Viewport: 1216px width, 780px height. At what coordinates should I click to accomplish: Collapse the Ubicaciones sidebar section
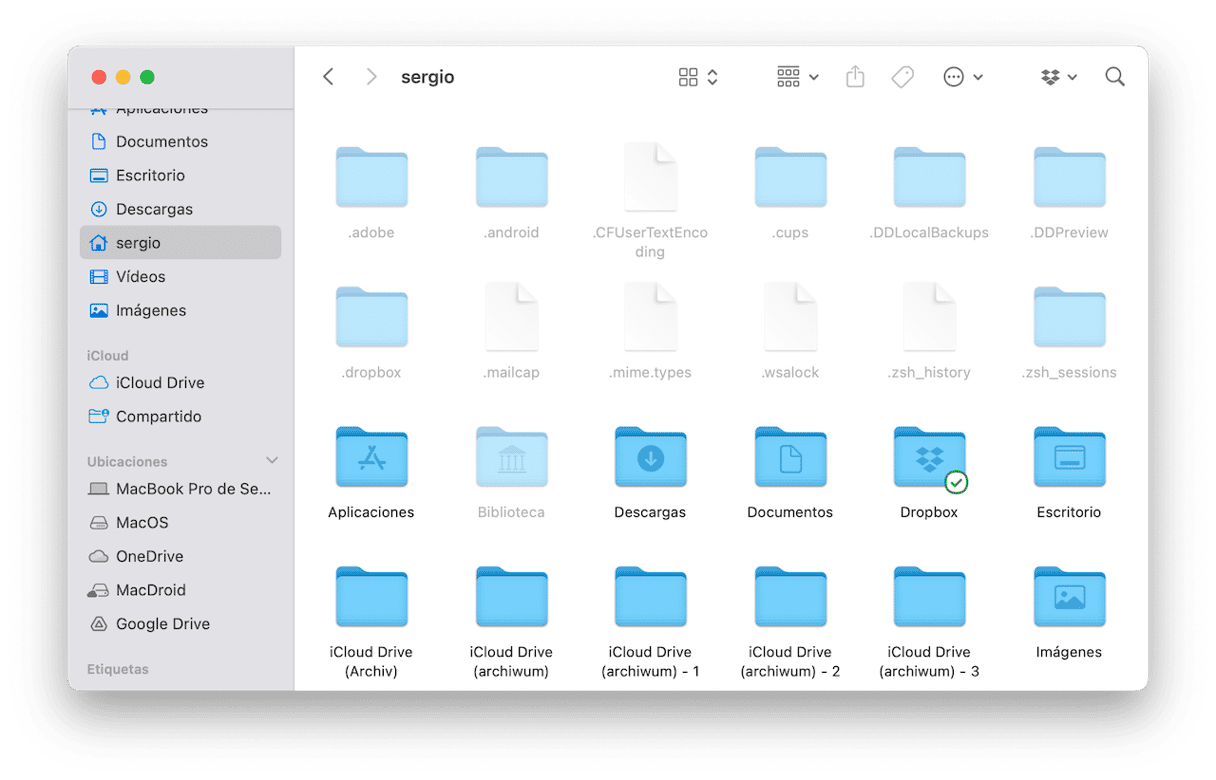pos(271,461)
